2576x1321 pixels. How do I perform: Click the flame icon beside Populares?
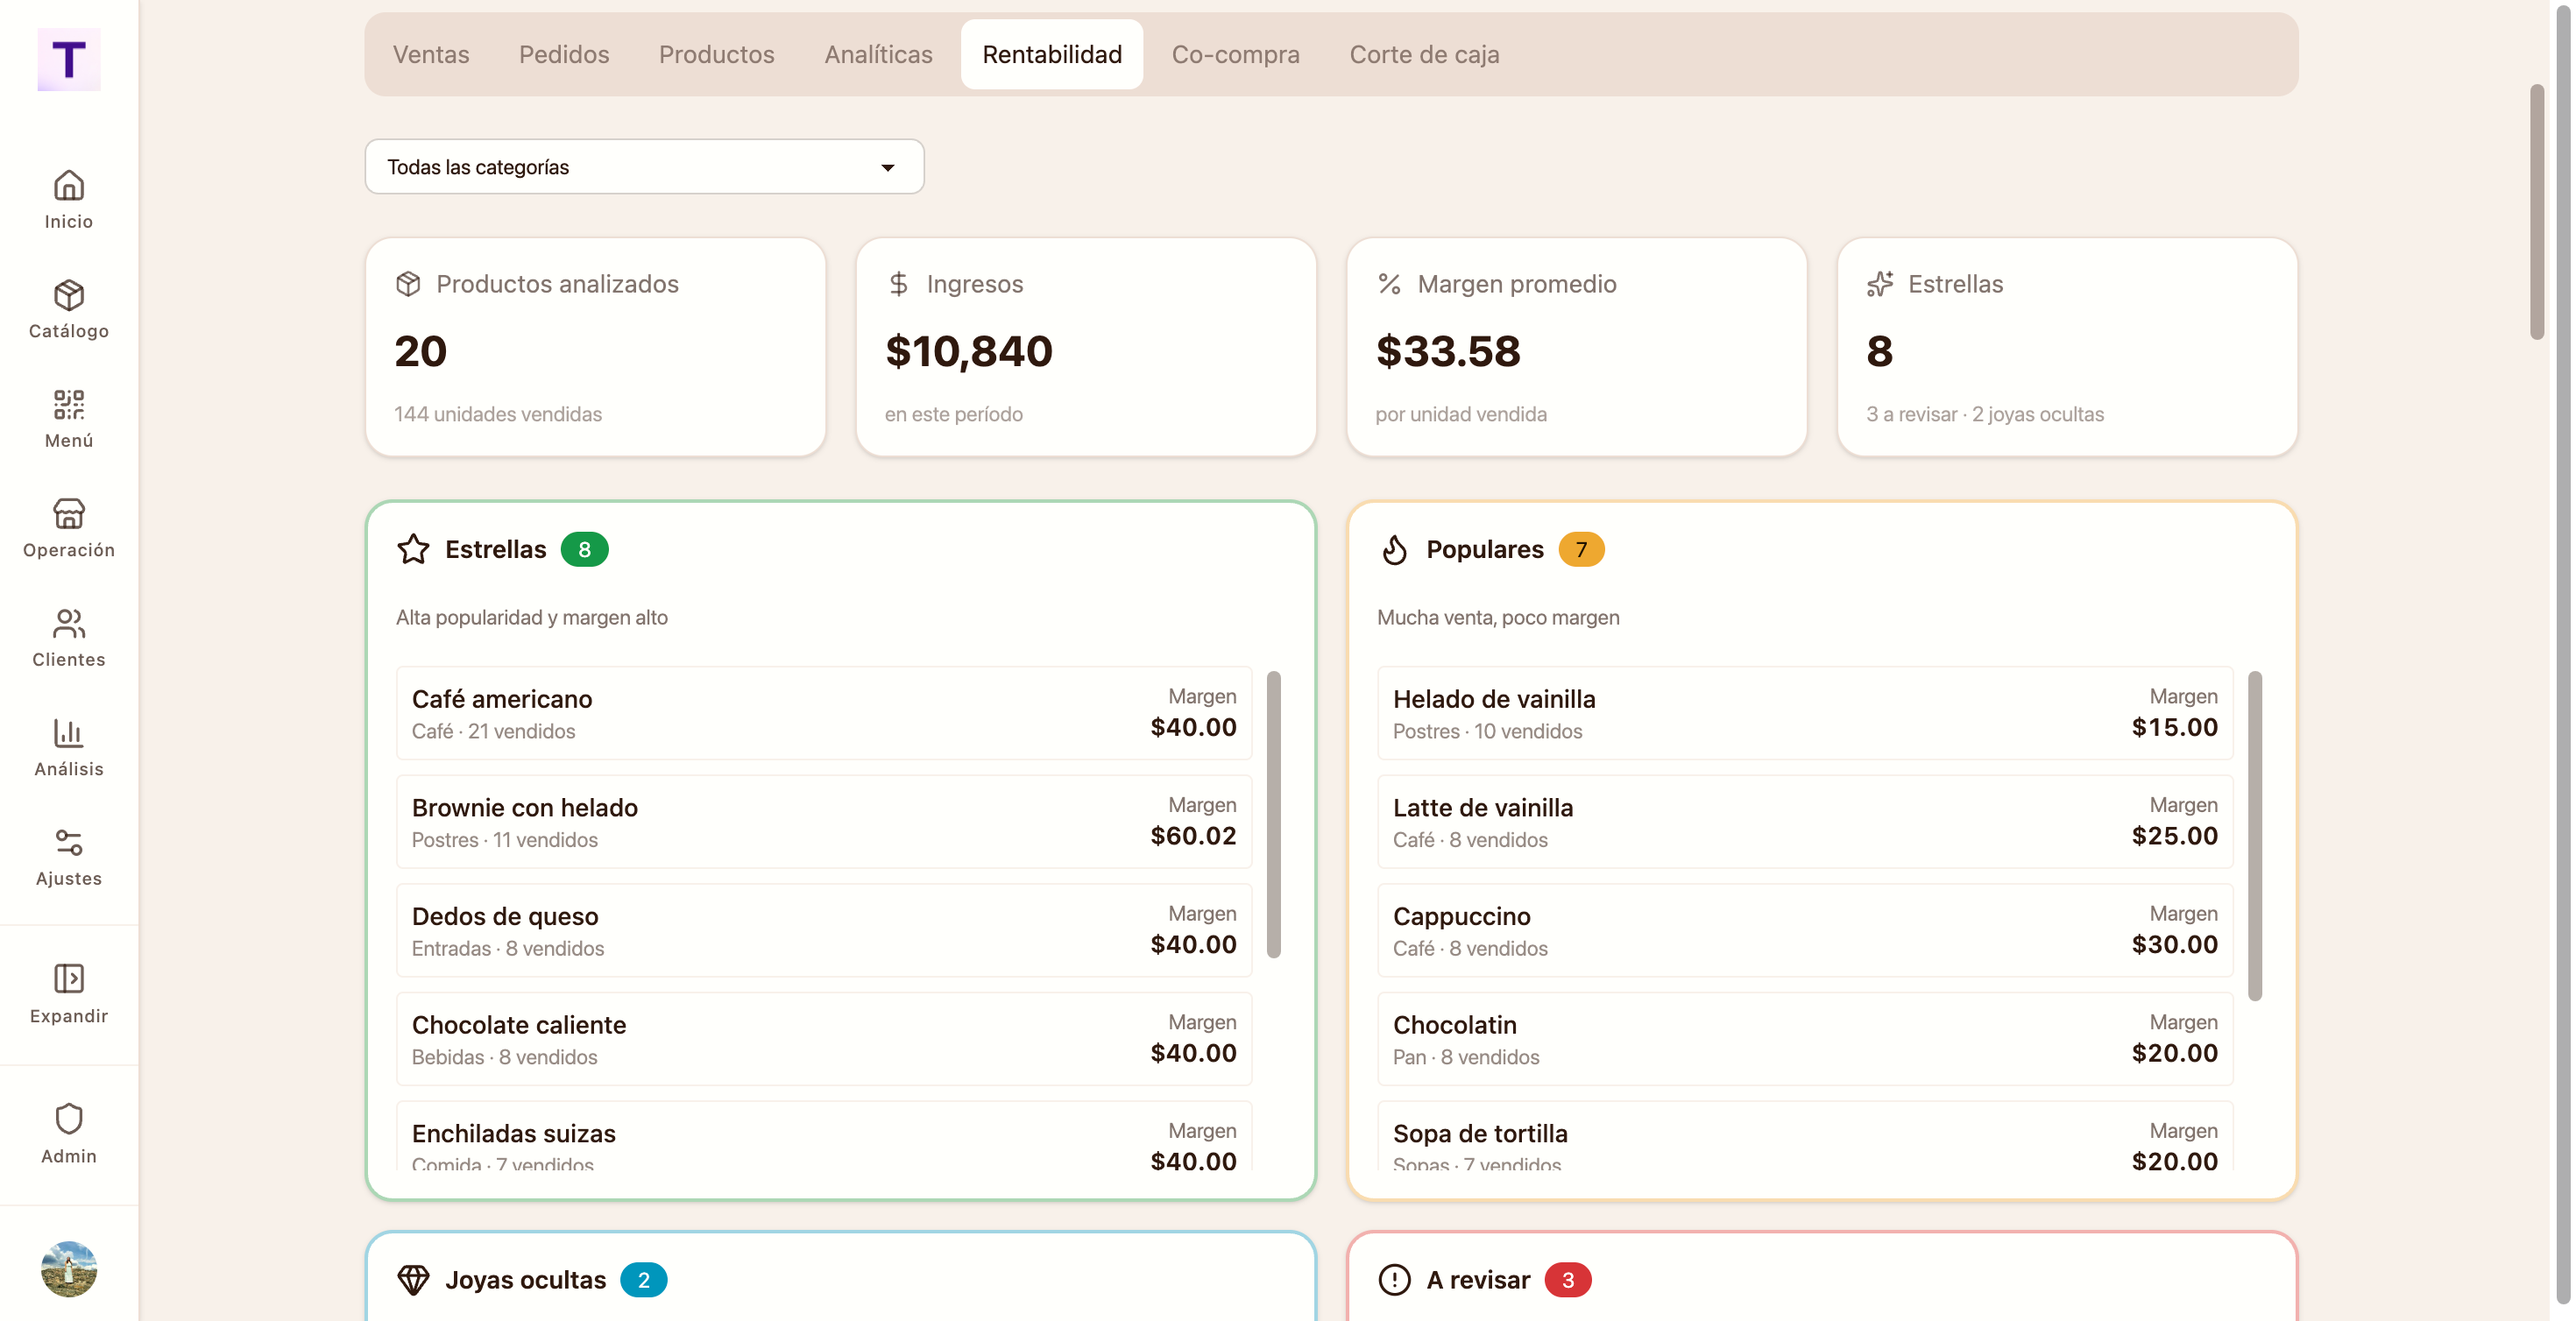click(x=1394, y=549)
